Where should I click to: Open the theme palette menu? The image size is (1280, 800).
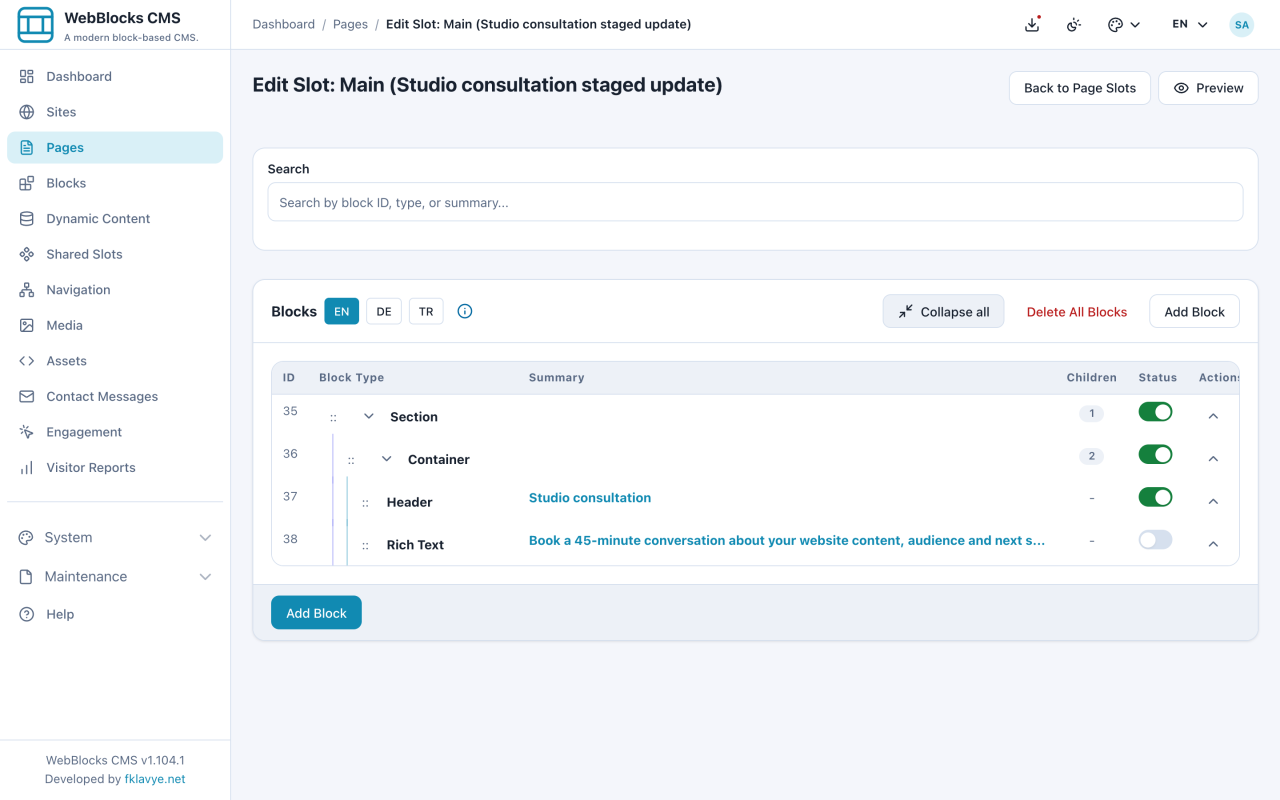[x=1124, y=25]
